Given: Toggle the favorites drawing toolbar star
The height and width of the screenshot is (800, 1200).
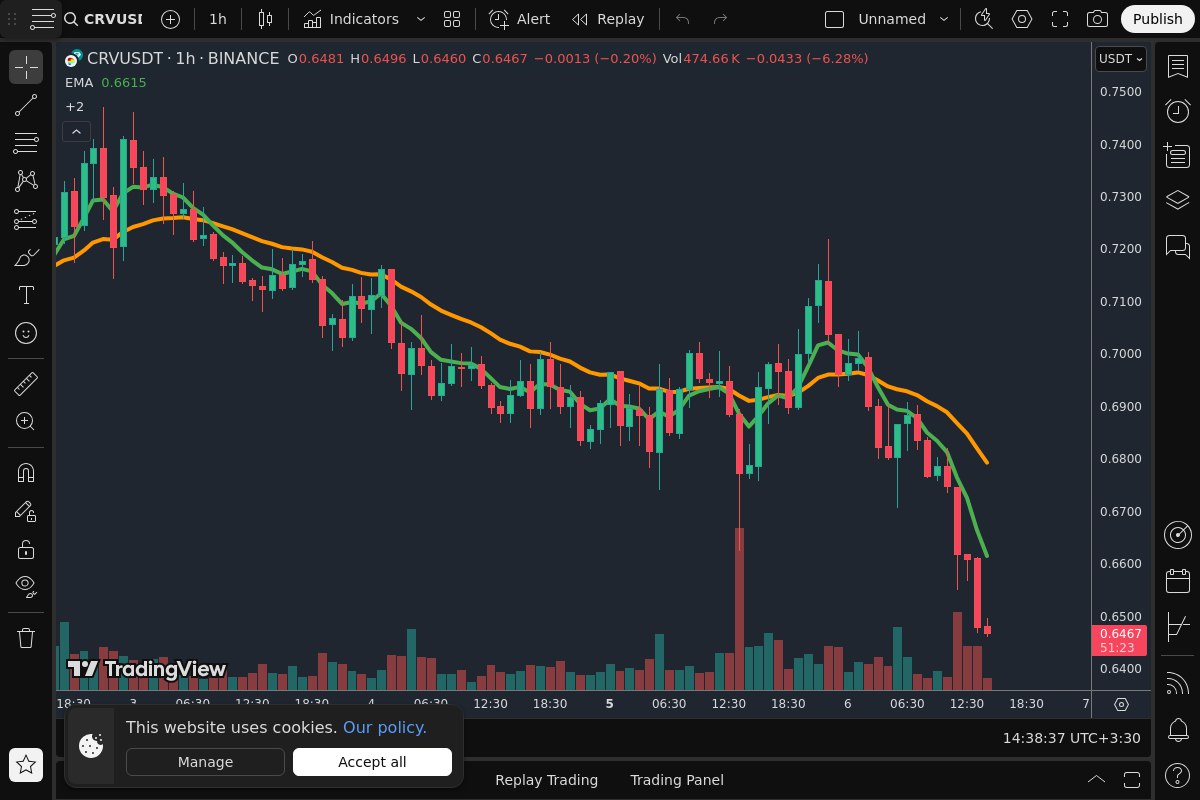Looking at the screenshot, I should 26,765.
